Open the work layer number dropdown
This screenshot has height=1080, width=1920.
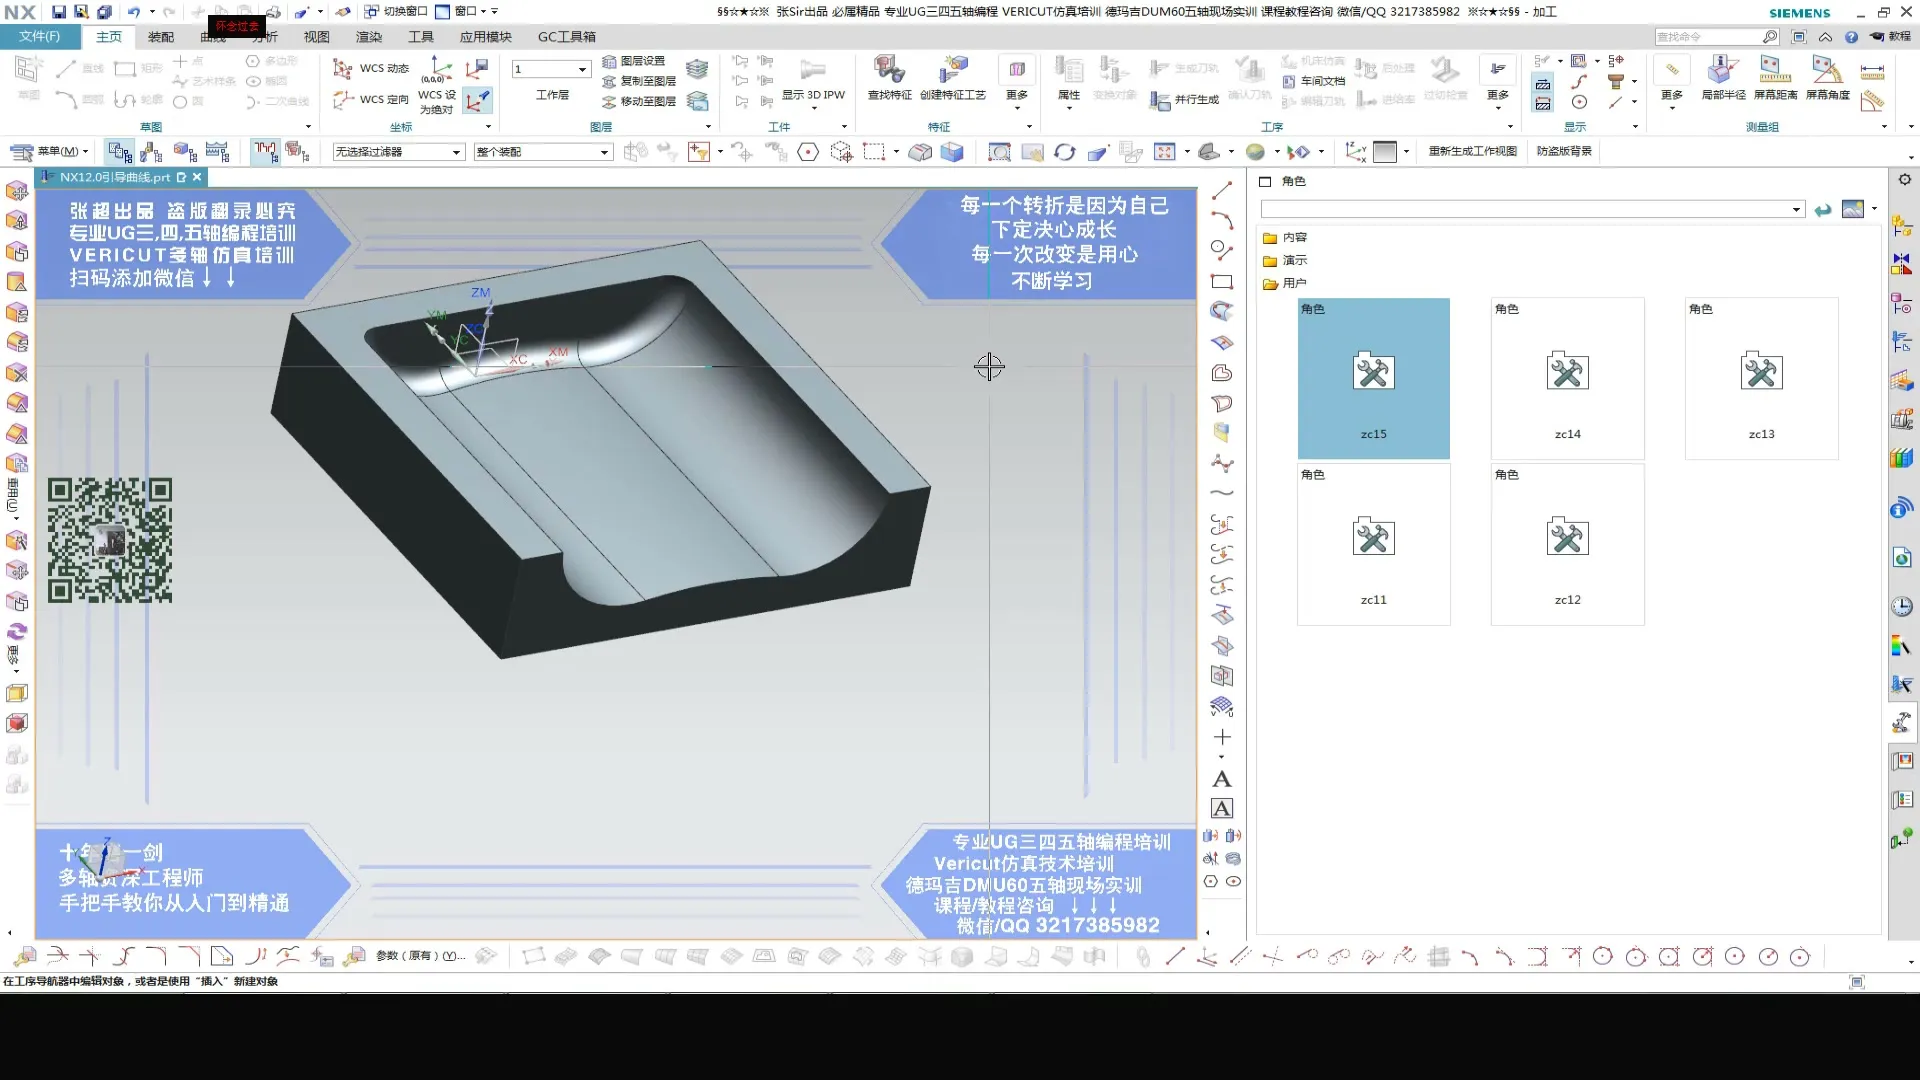click(582, 69)
